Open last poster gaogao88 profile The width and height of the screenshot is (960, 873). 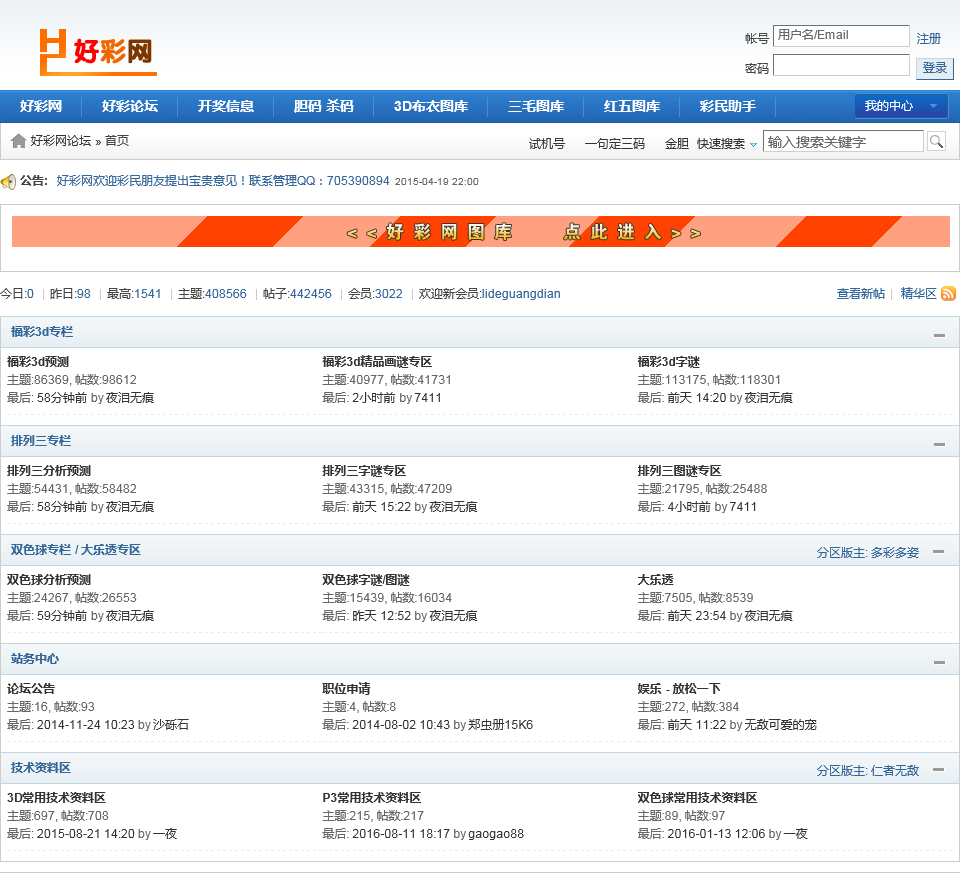tap(496, 834)
